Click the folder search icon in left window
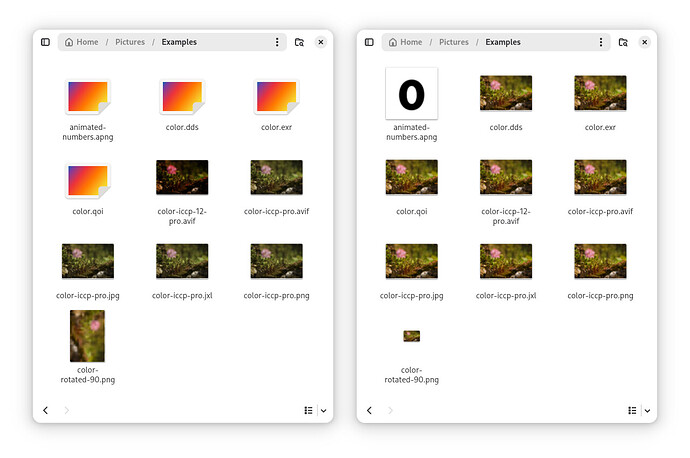This screenshot has height=458, width=690. tap(299, 42)
